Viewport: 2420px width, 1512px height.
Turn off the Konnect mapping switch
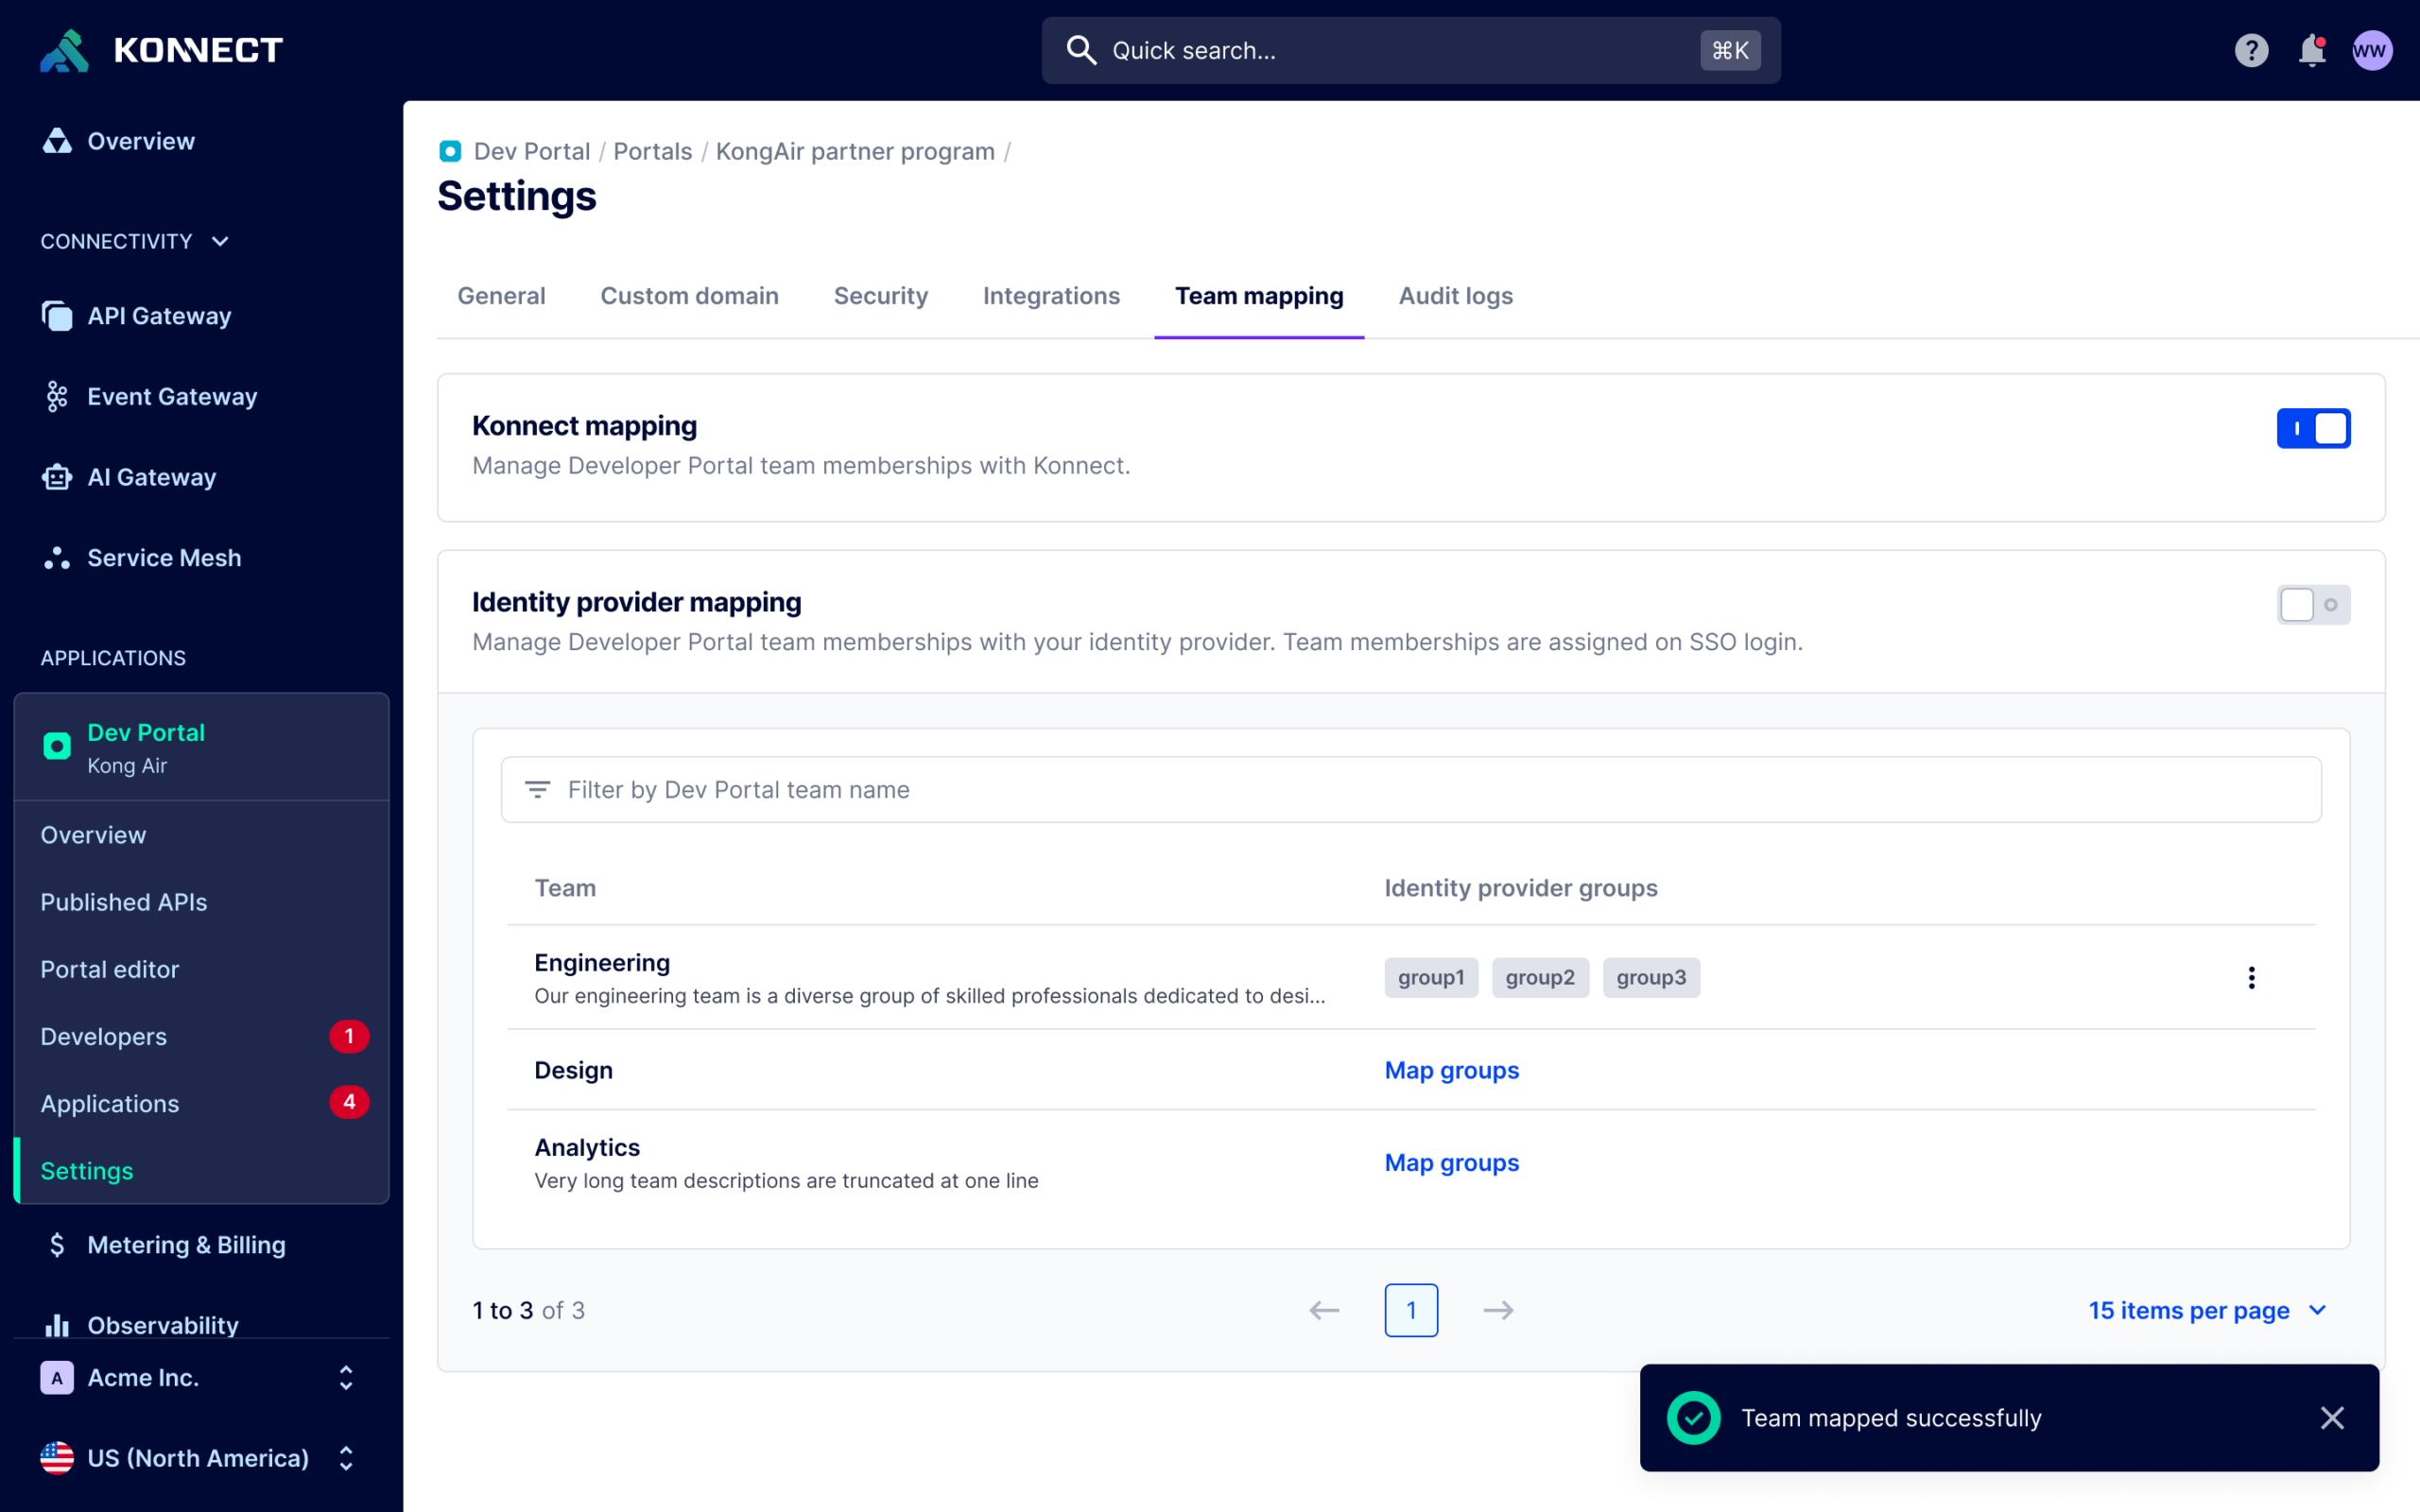point(2313,428)
